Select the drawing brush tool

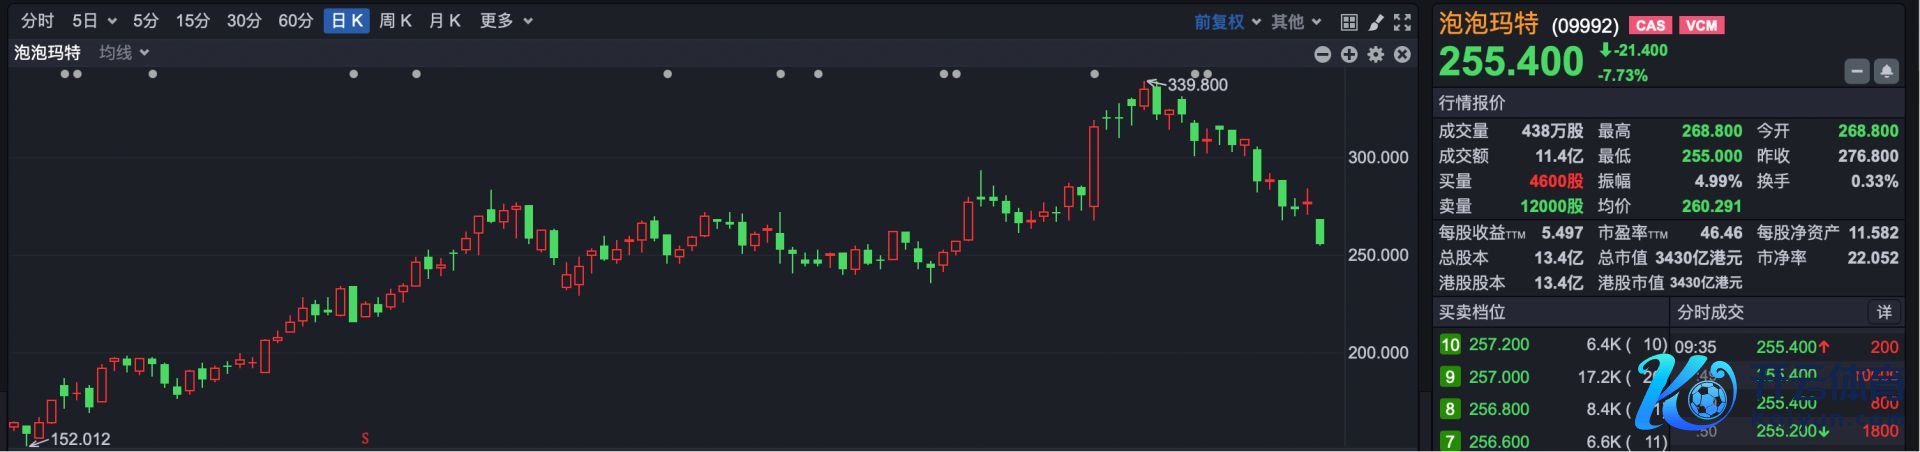tap(1376, 22)
